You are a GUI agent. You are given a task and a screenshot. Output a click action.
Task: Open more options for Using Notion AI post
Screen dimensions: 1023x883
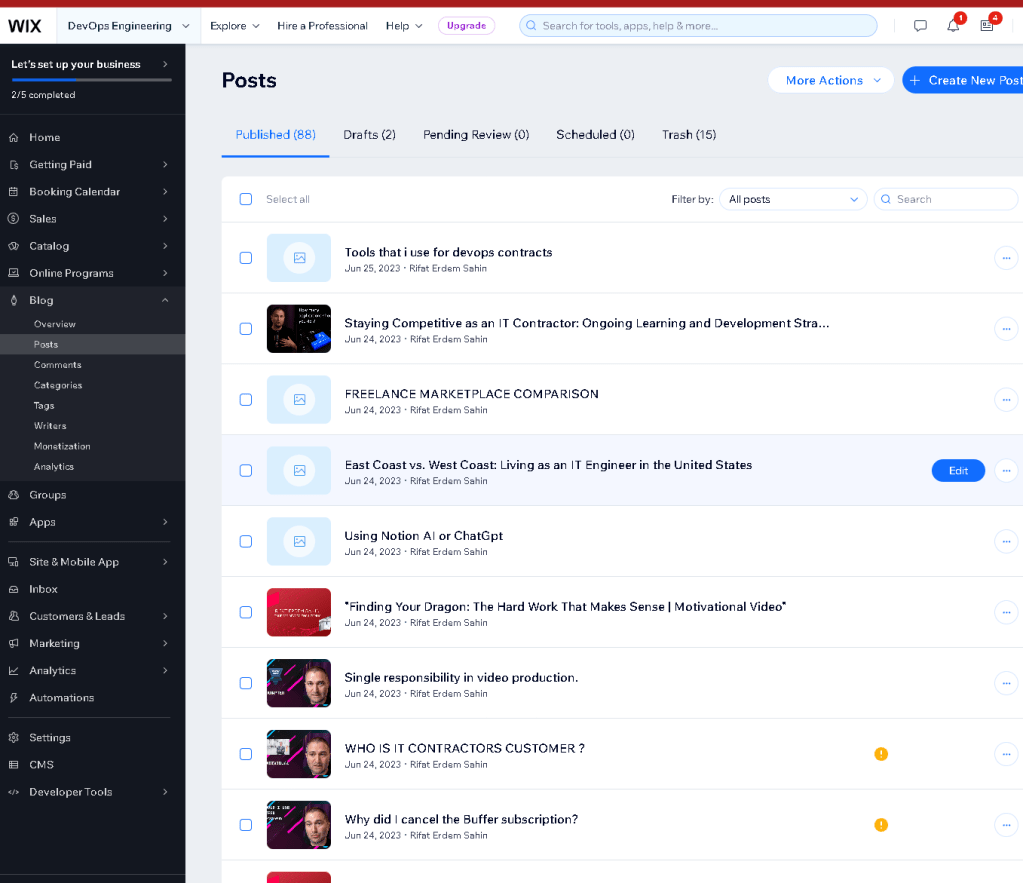[1006, 542]
